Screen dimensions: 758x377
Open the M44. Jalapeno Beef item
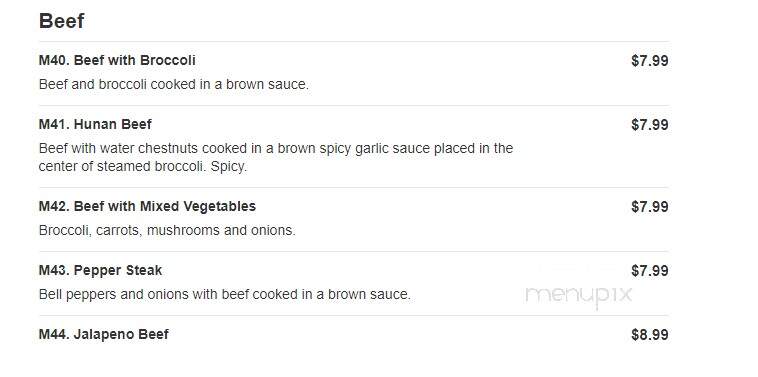103,334
